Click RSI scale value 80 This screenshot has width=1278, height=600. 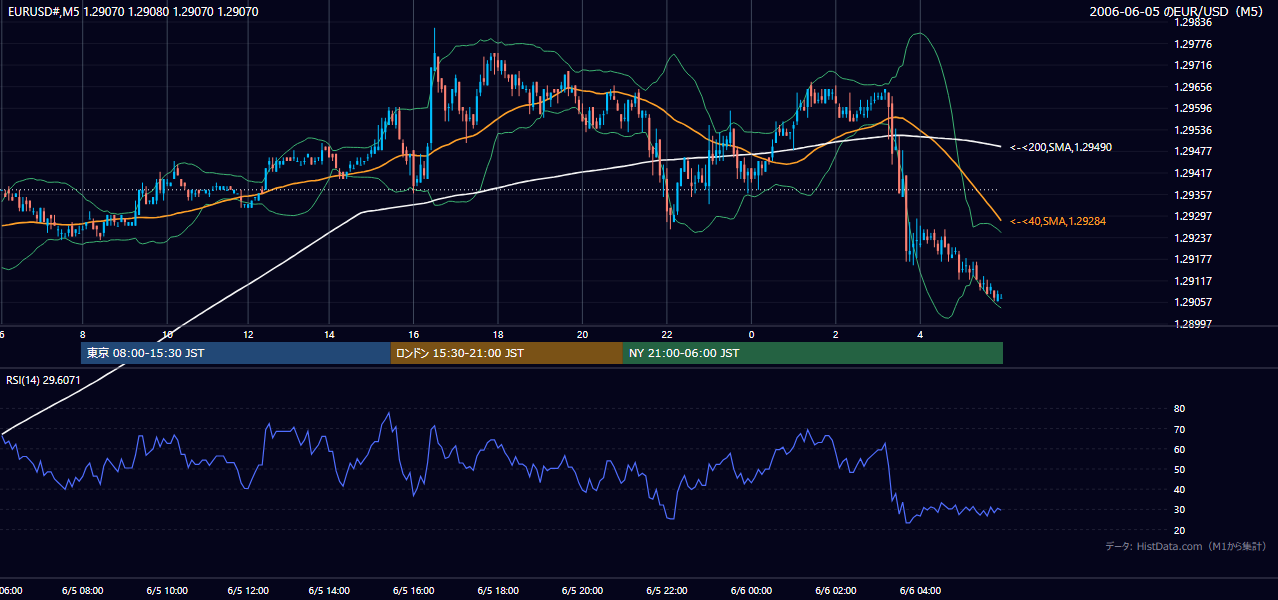[x=1179, y=409]
